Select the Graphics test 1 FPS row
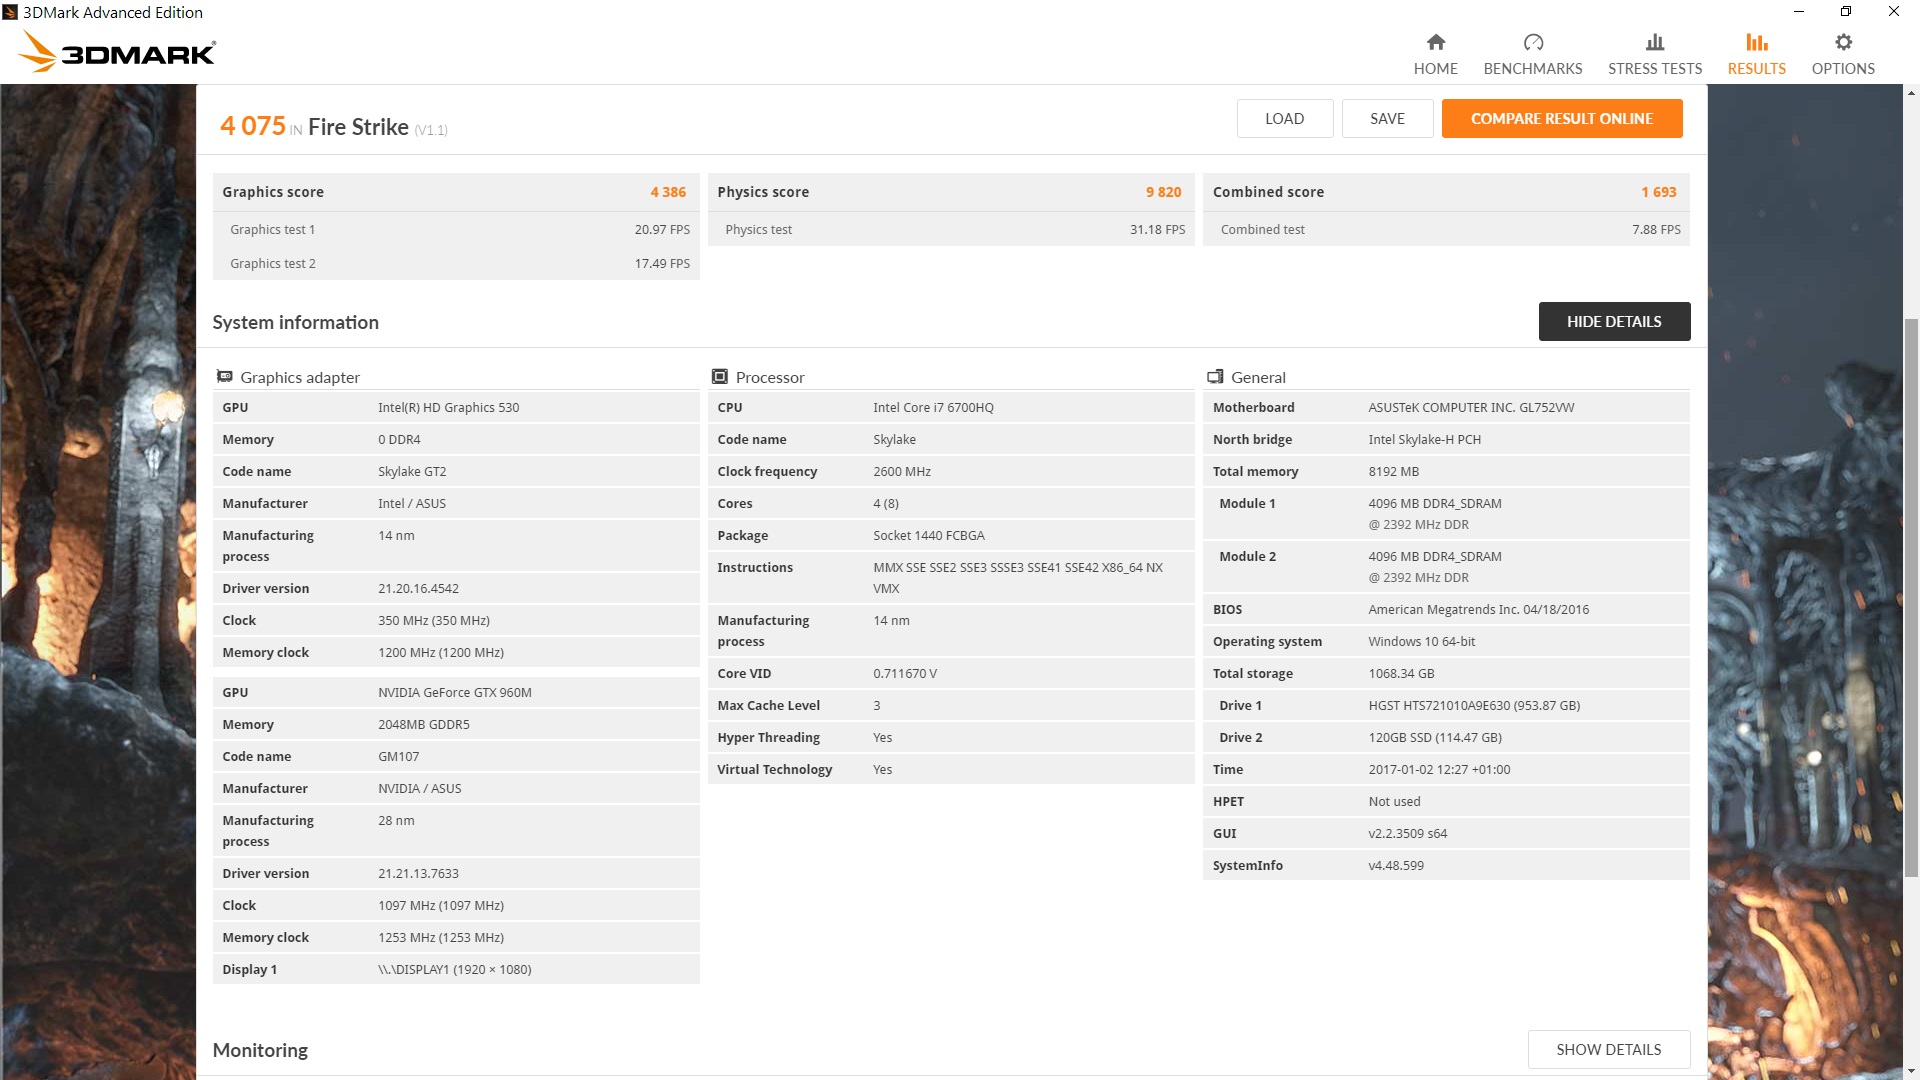Viewport: 1920px width, 1080px height. click(456, 229)
